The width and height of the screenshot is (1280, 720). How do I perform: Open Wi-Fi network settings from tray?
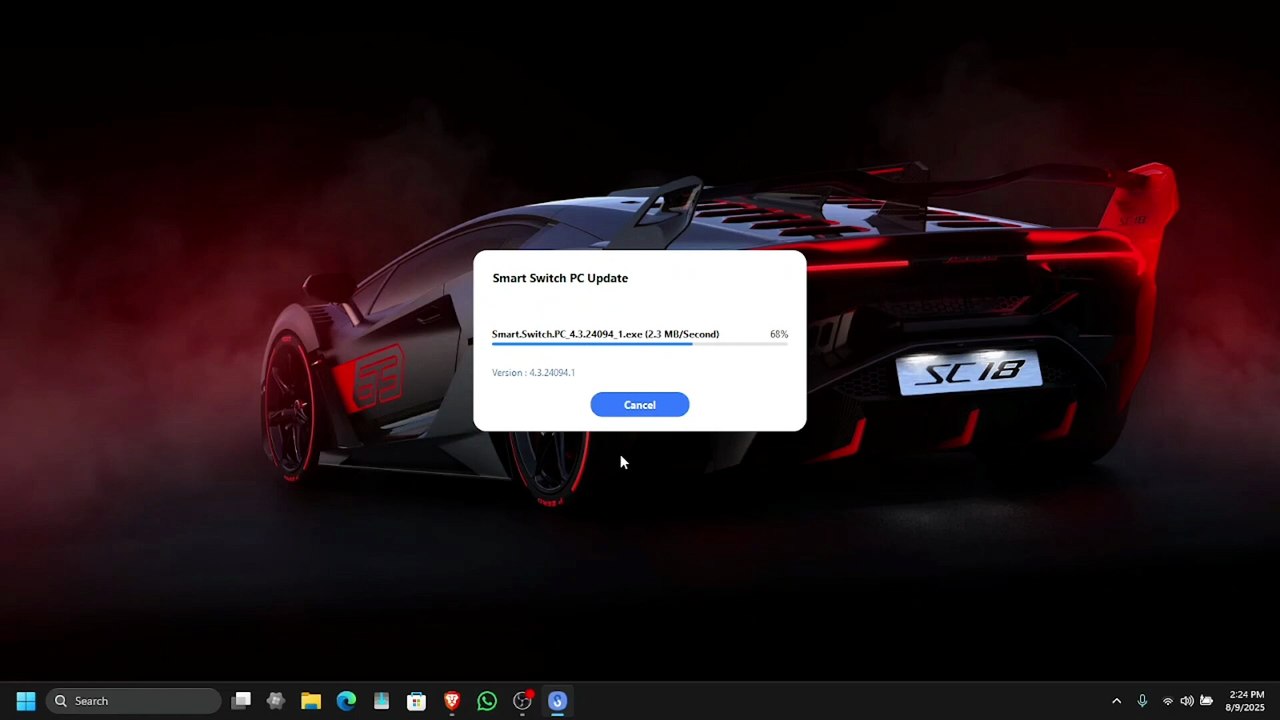(1167, 701)
